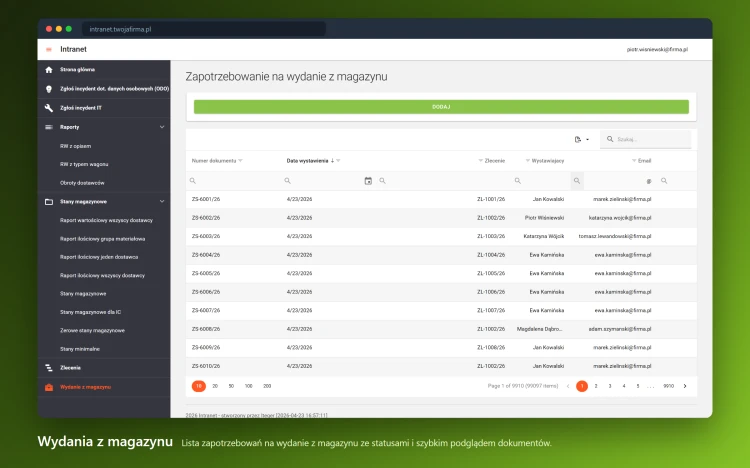Go to page 3
Image resolution: width=750 pixels, height=468 pixels.
pos(610,386)
